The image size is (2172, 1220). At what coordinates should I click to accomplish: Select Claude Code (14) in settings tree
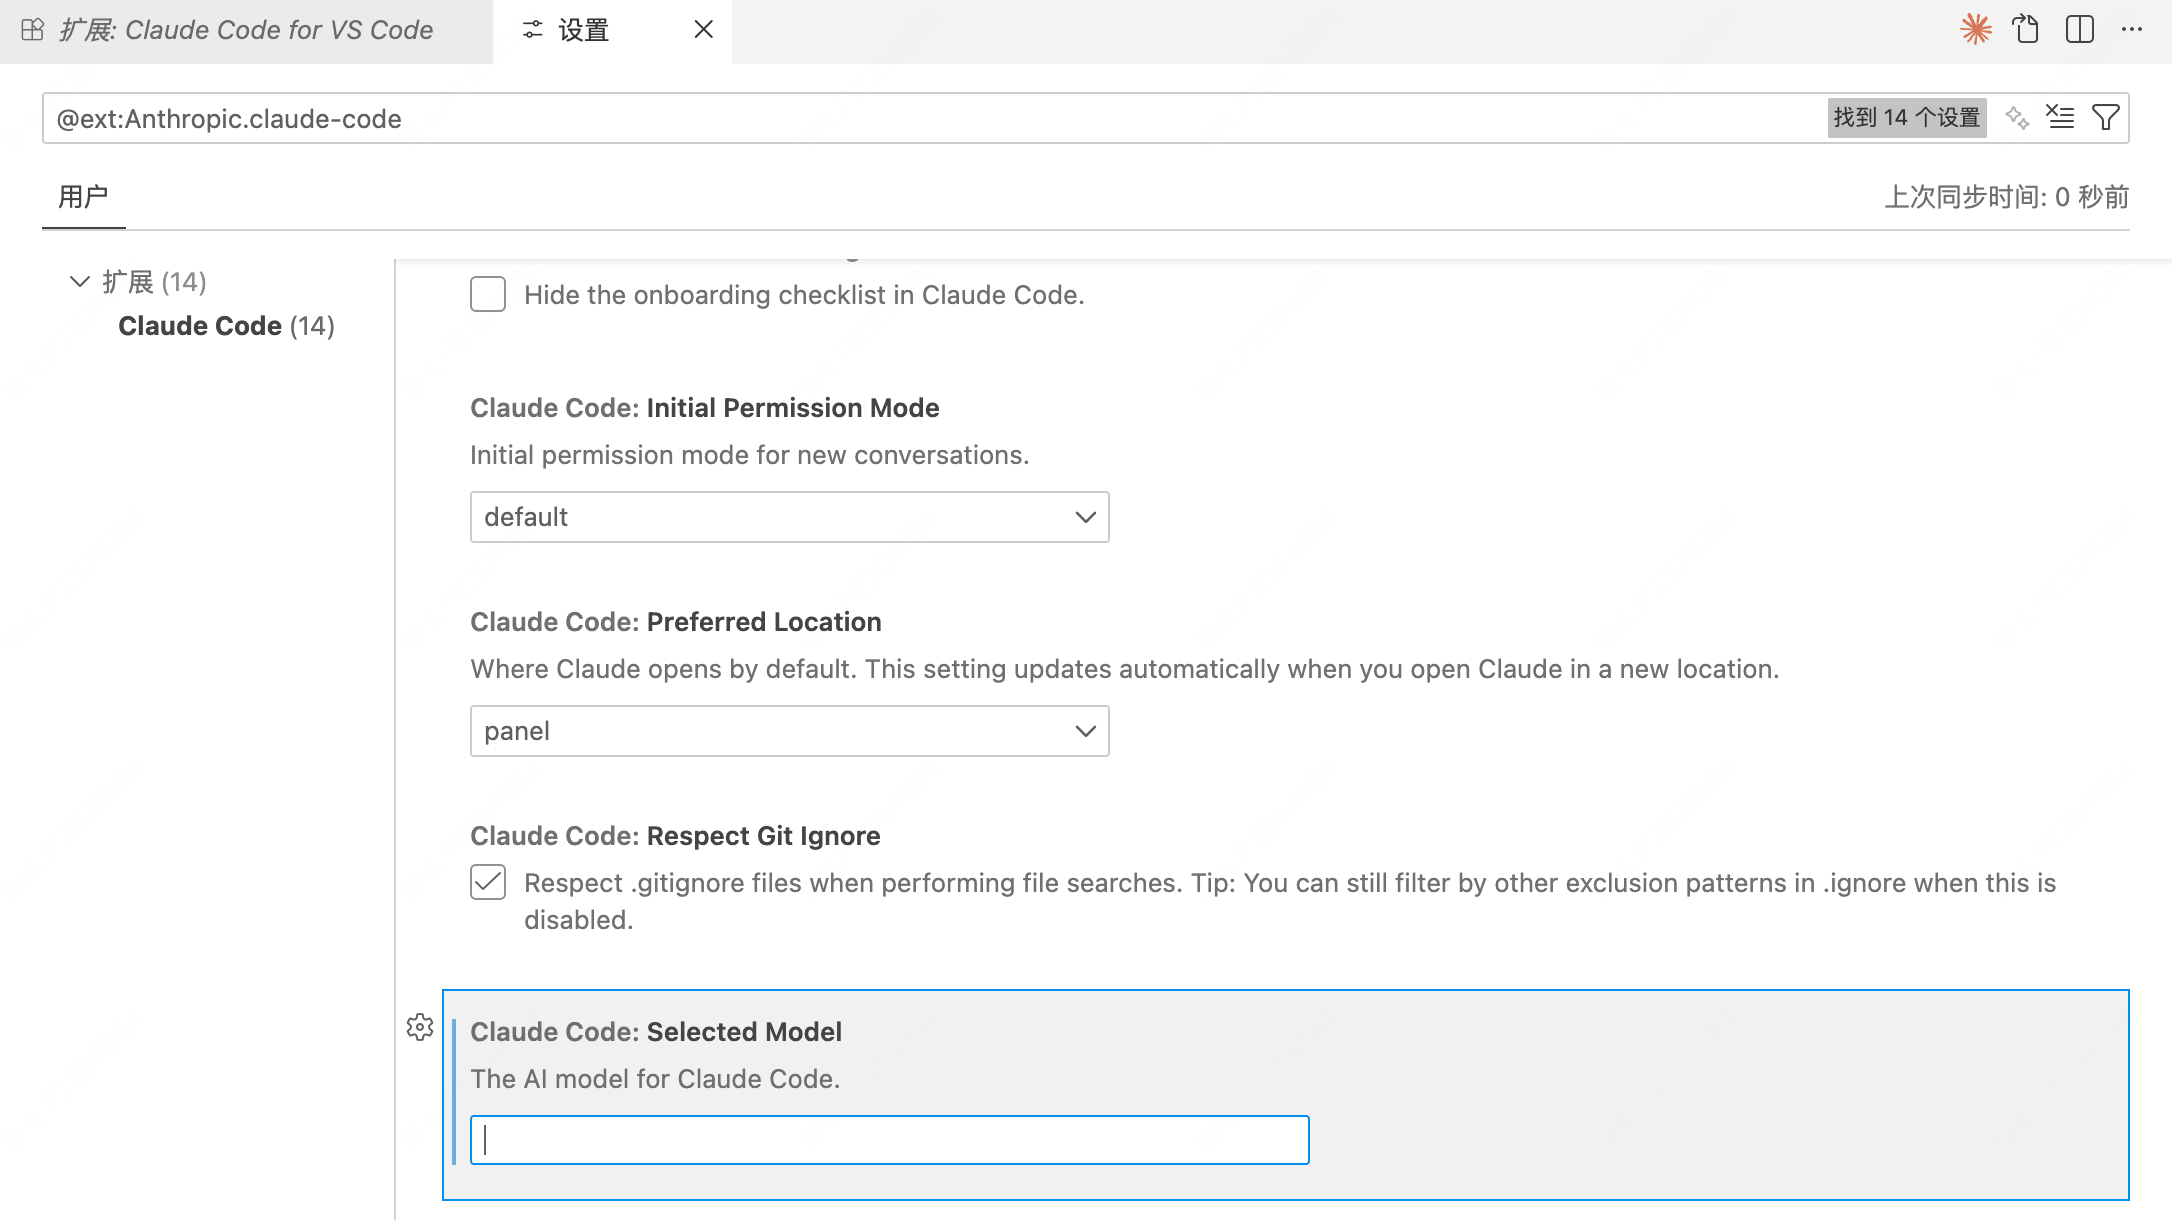click(x=226, y=326)
